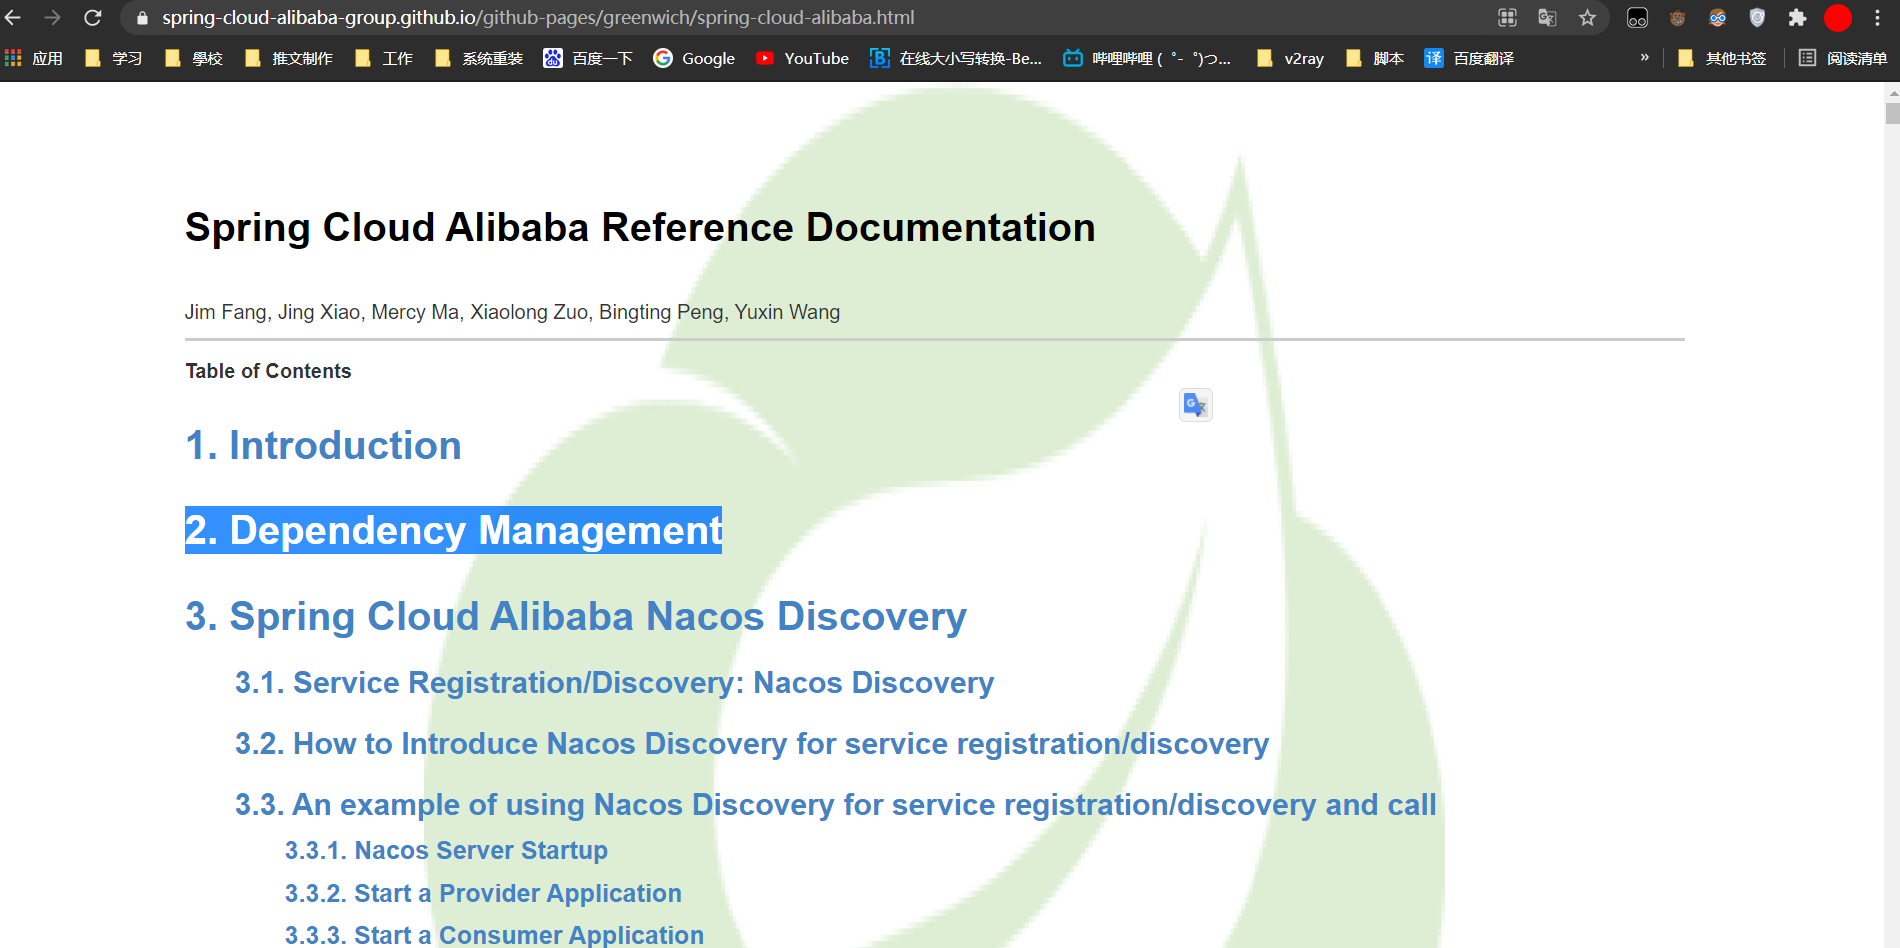Image resolution: width=1900 pixels, height=948 pixels.
Task: Go to 2. Dependency Management section
Action: 453,530
